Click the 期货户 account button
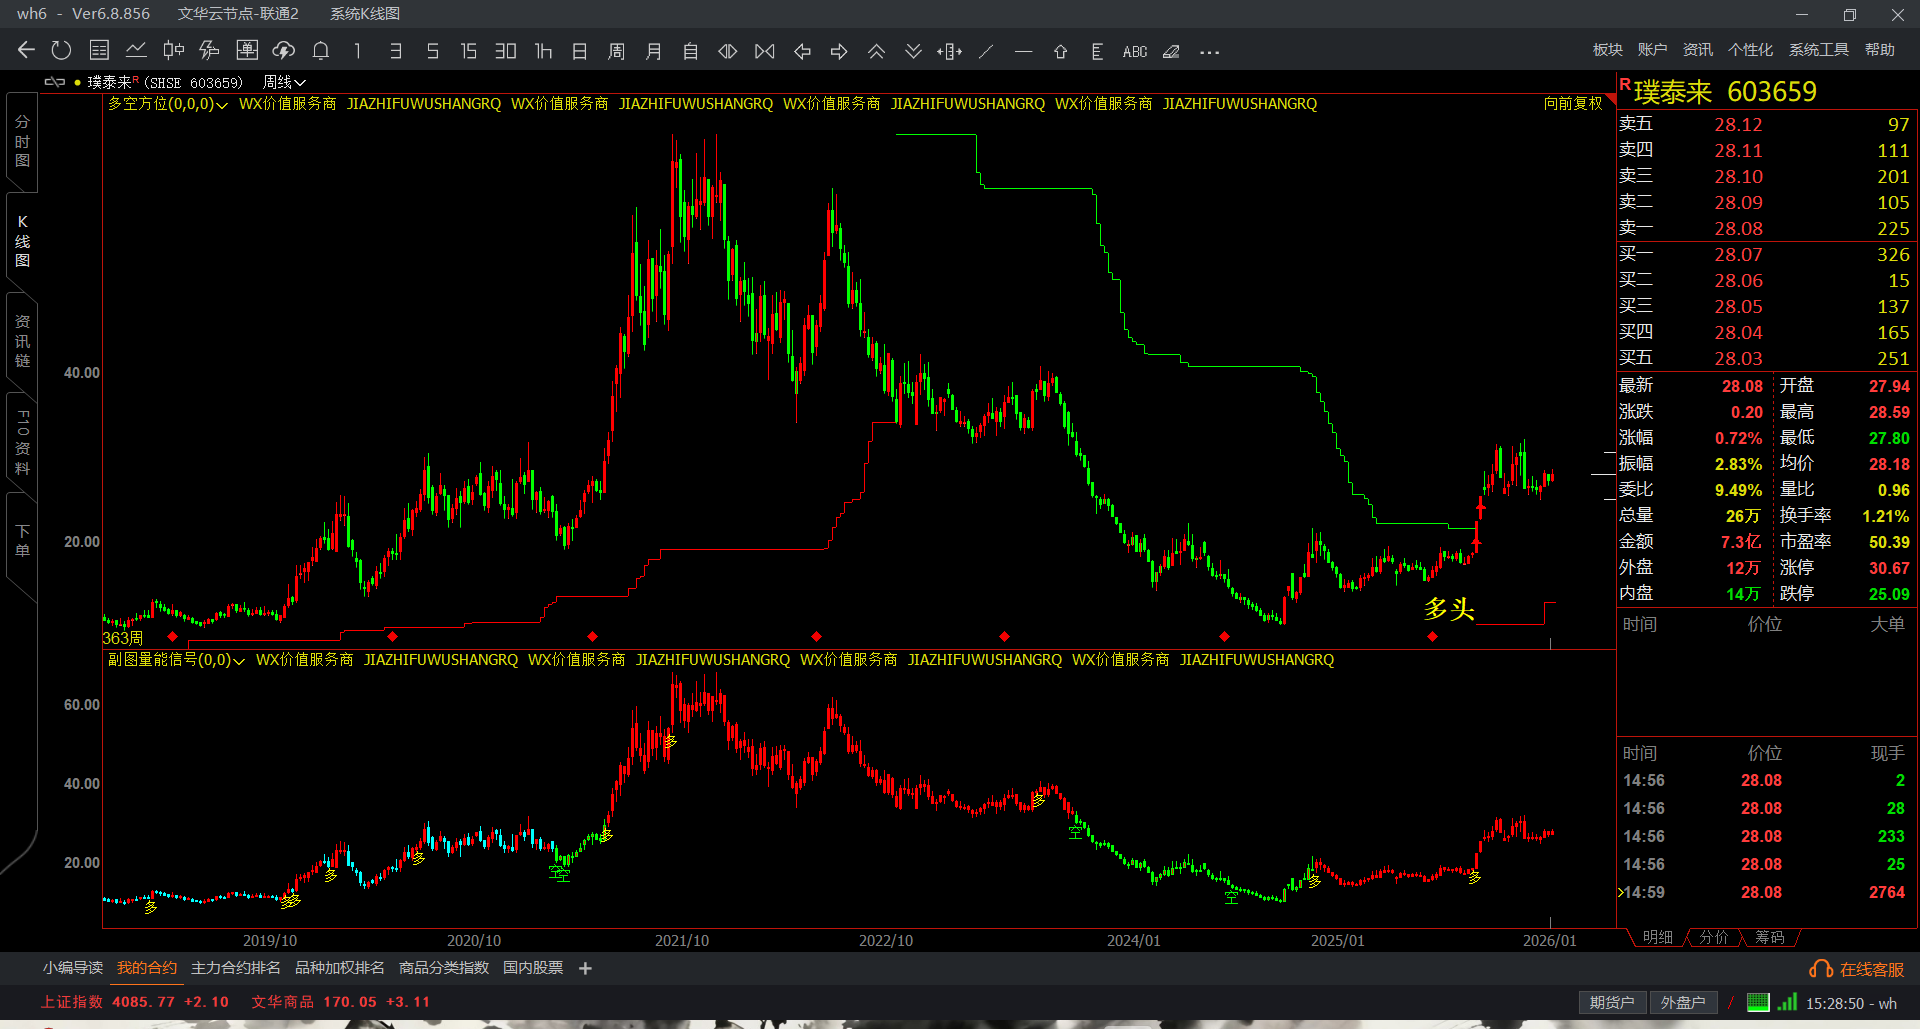Image resolution: width=1920 pixels, height=1029 pixels. click(1612, 1003)
